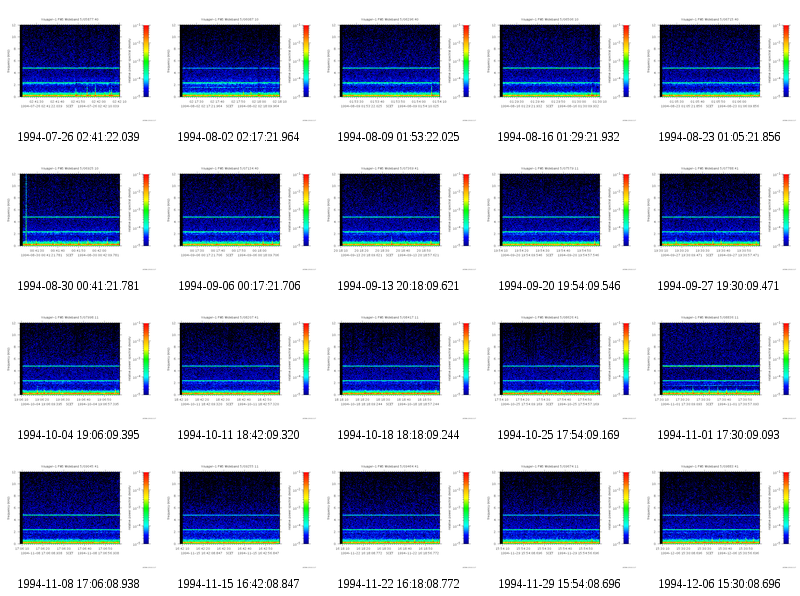Open the 1994-10-18 18:18:09.244 spectrogram thumbnail
This screenshot has width=800, height=596.
coord(398,367)
